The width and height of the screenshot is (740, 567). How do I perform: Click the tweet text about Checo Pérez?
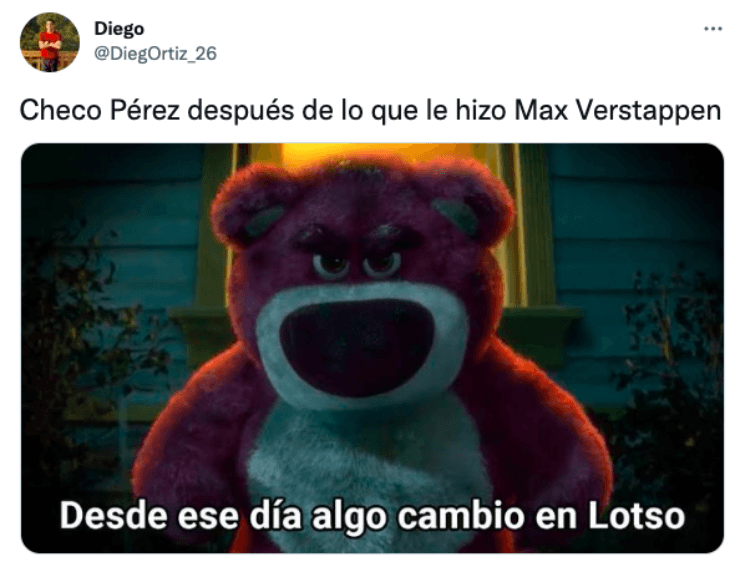click(x=370, y=111)
